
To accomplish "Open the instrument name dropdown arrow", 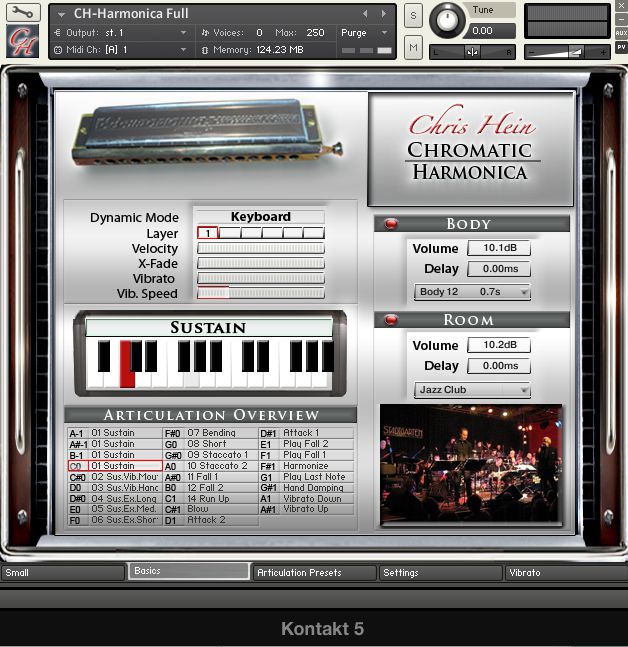I will pyautogui.click(x=61, y=14).
